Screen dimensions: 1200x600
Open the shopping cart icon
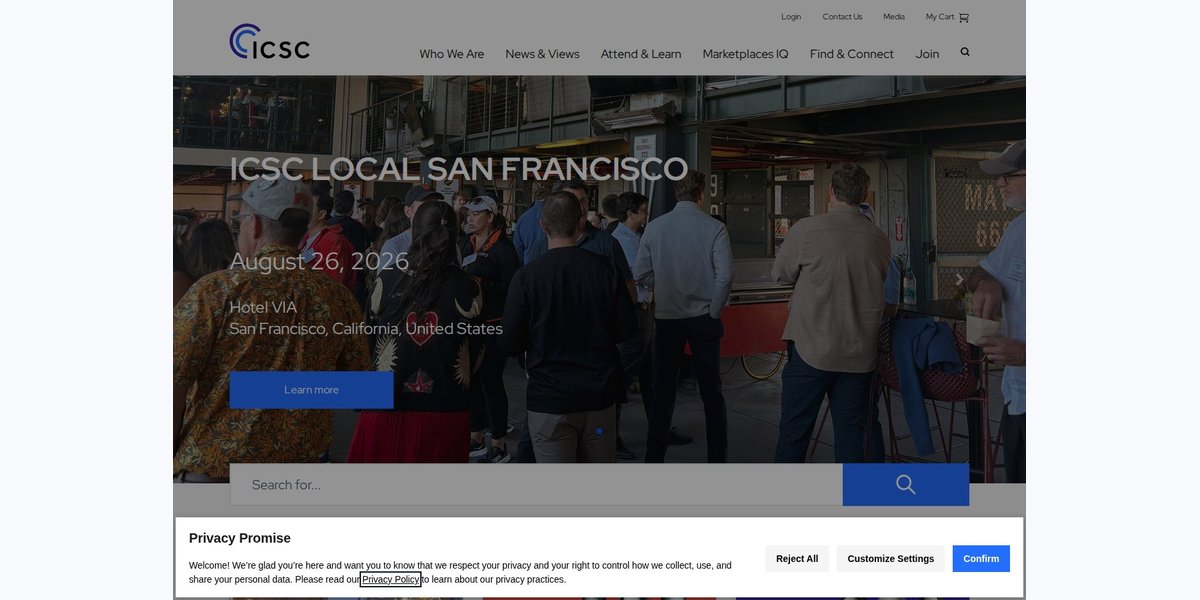click(x=964, y=17)
